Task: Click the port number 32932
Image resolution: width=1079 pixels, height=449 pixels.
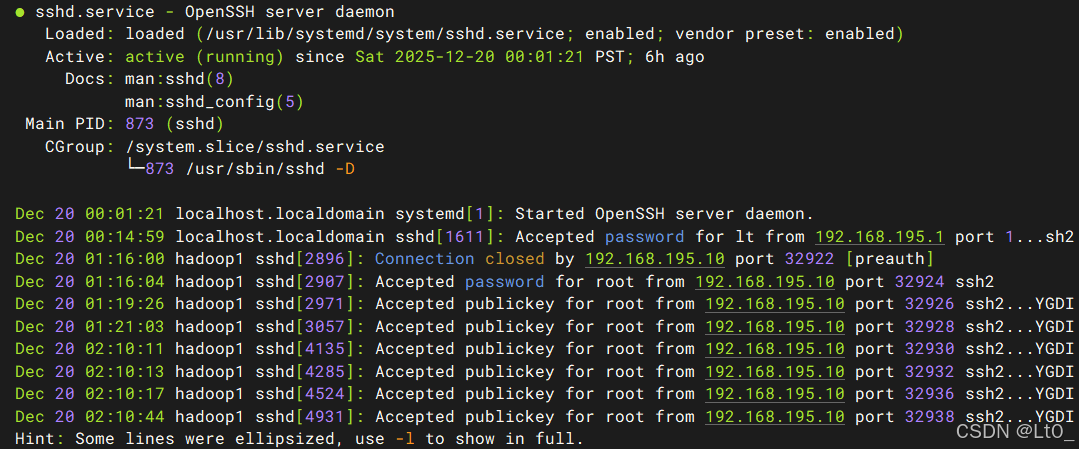Action: [930, 373]
